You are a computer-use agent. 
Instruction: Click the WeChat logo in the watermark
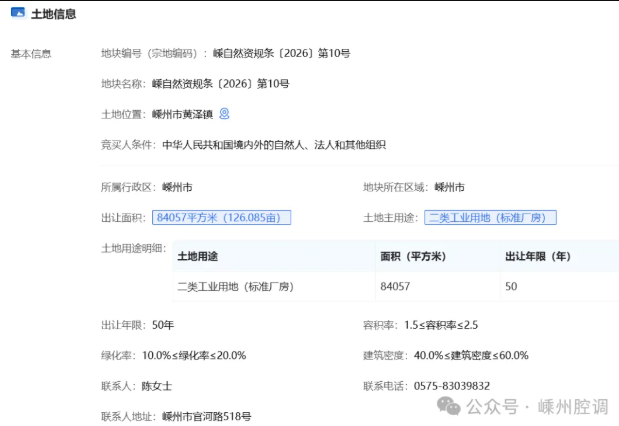click(448, 406)
